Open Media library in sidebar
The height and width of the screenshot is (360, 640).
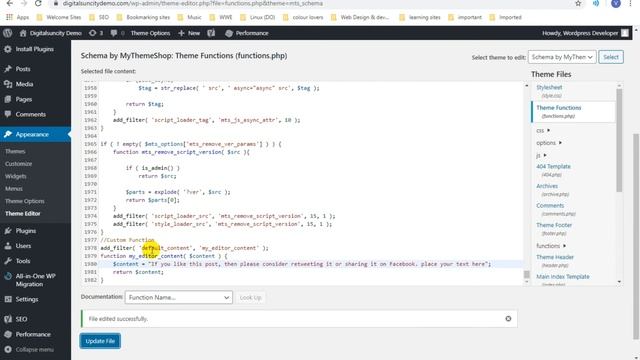point(24,84)
